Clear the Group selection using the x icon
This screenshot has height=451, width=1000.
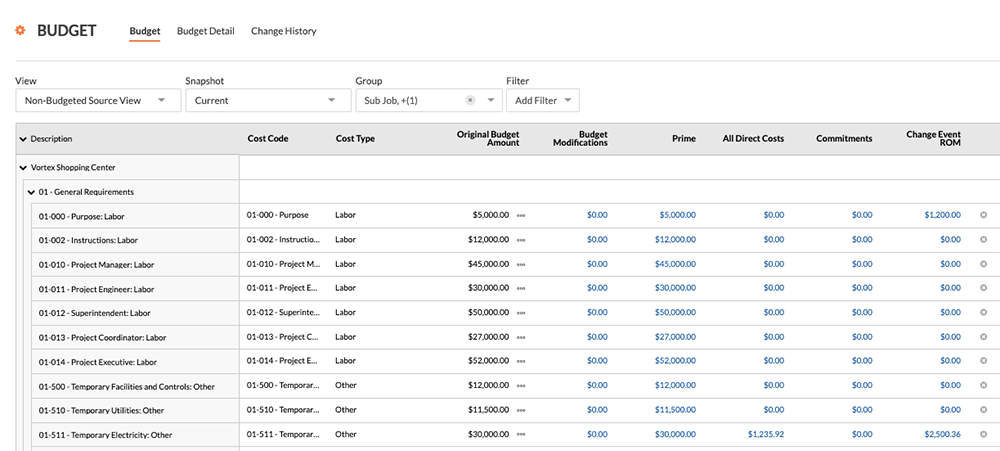coord(470,100)
